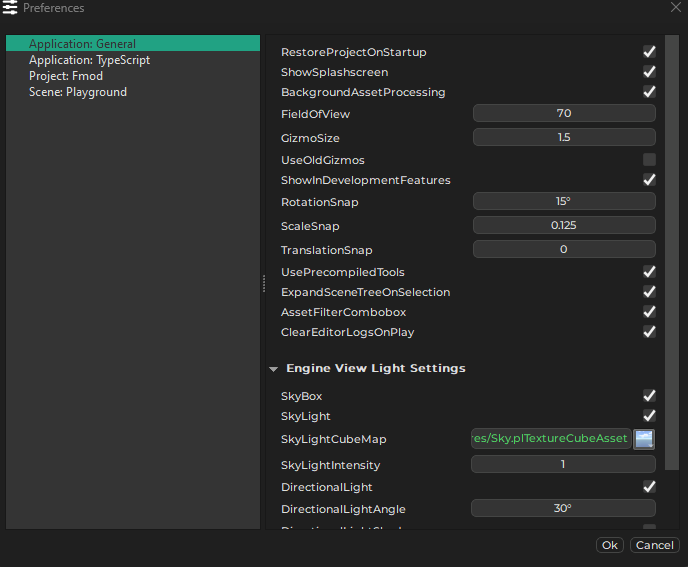Uncheck the ShowSplashscreen option
The width and height of the screenshot is (688, 567).
[649, 72]
